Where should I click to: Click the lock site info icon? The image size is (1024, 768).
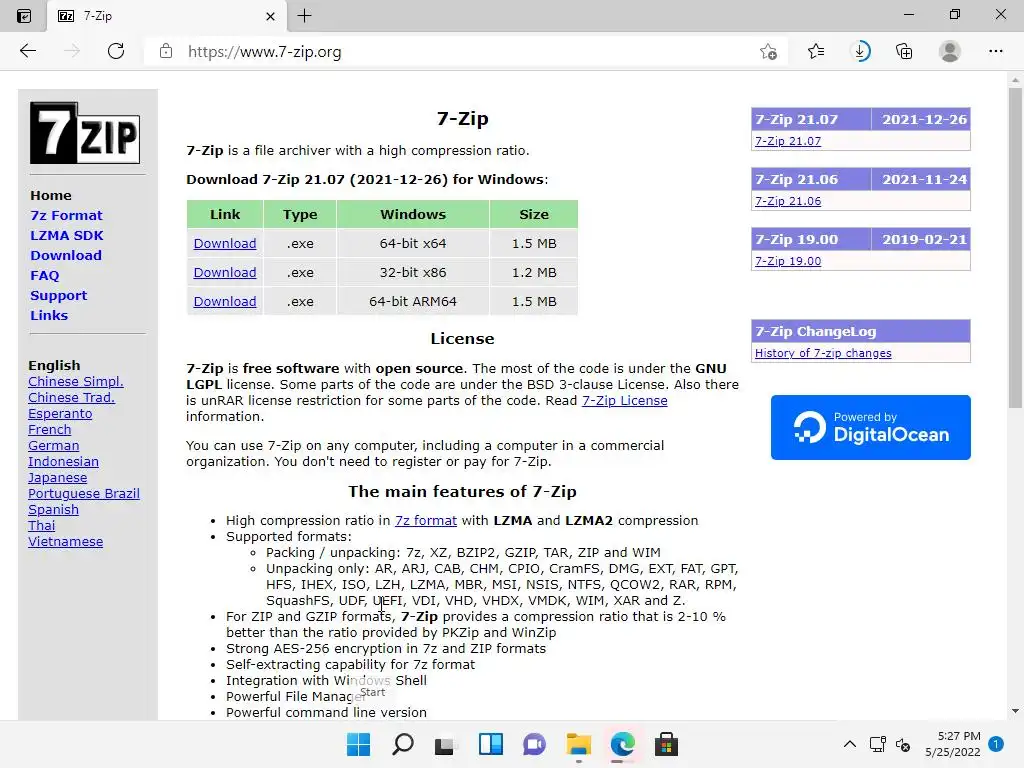point(166,51)
